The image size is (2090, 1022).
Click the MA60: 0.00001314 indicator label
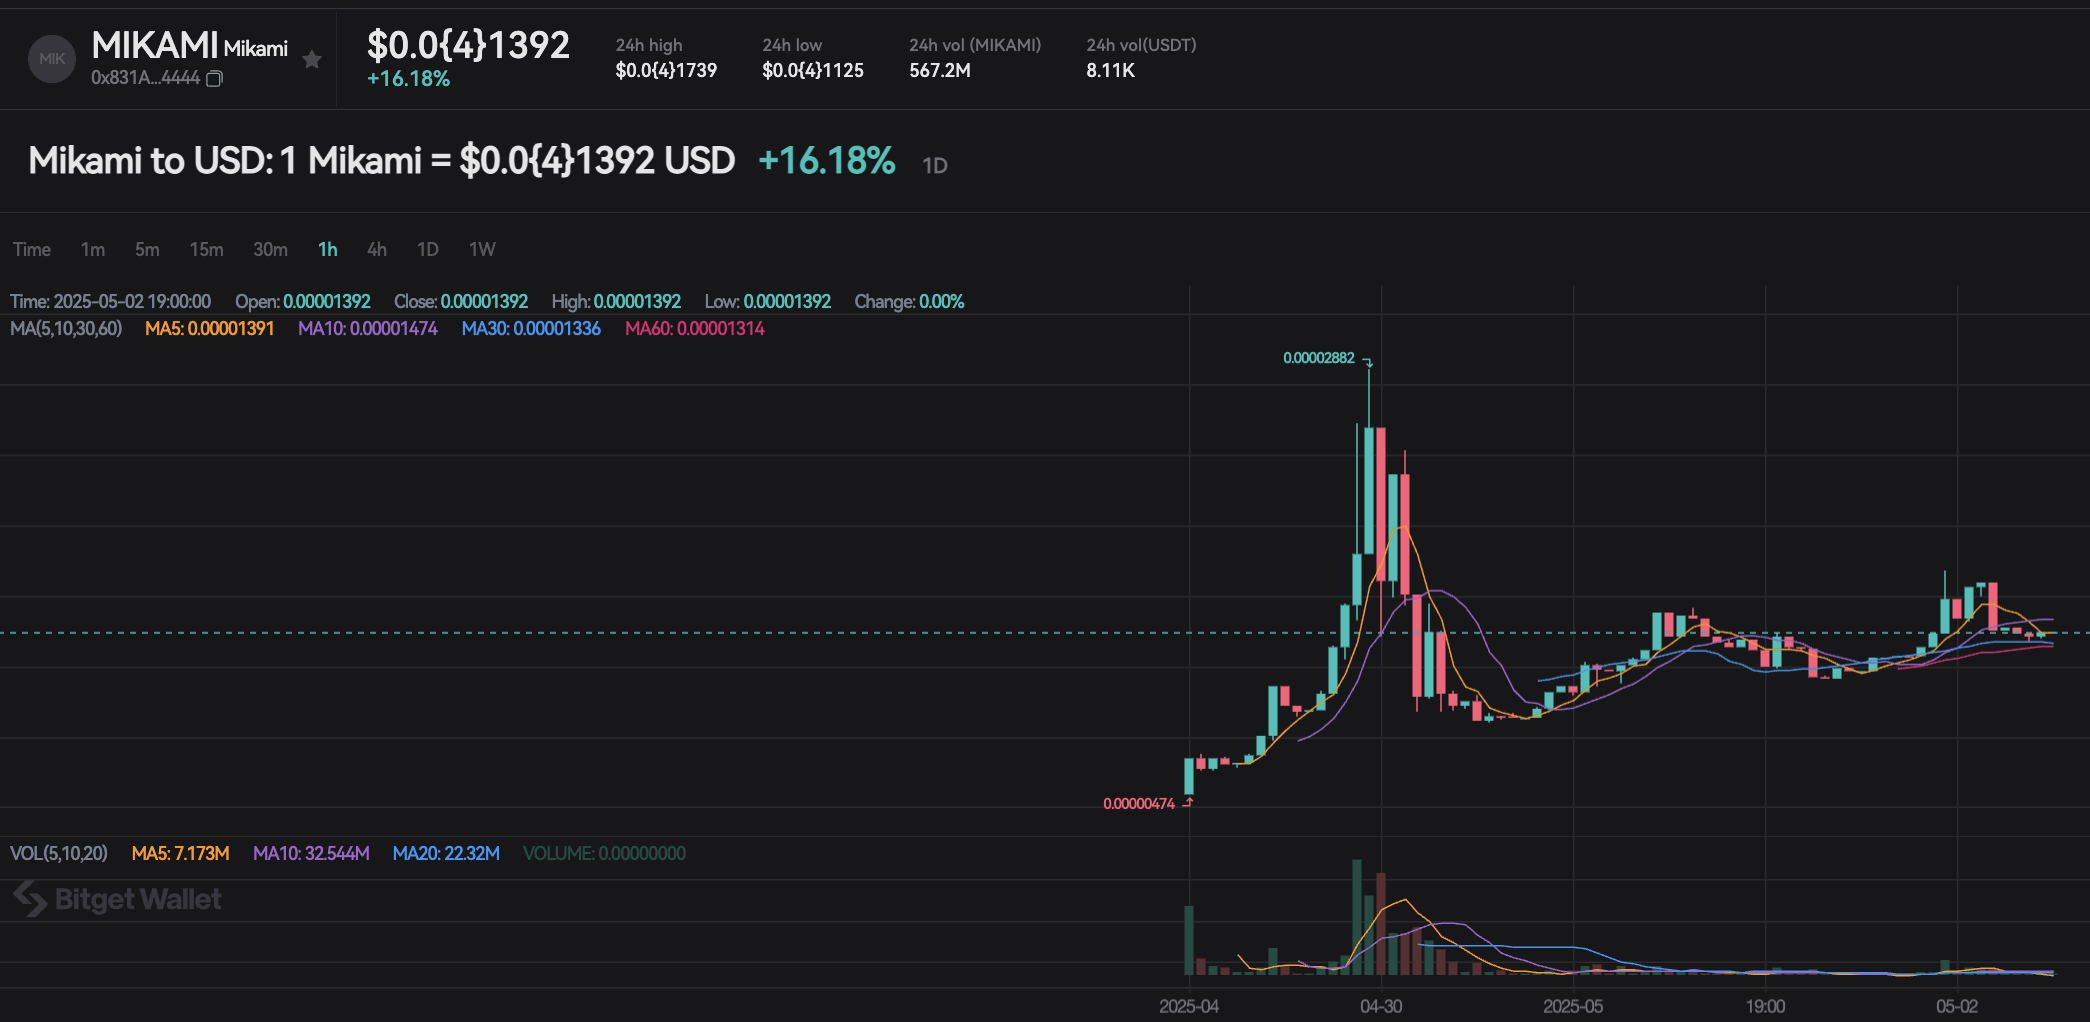tap(695, 329)
